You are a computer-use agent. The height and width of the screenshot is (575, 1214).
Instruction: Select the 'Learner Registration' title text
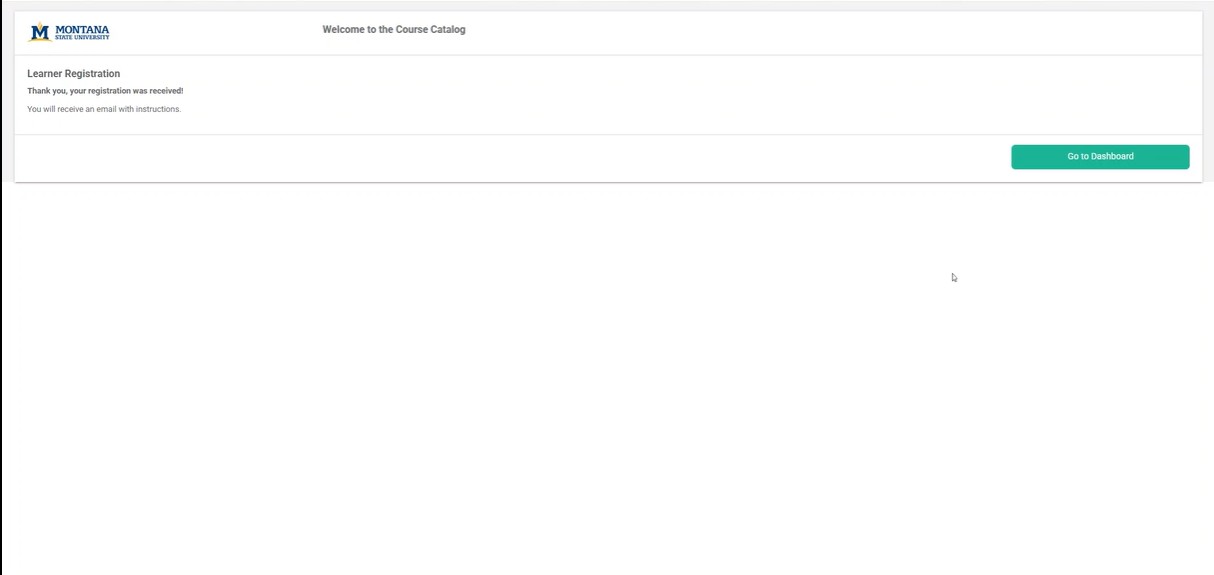click(74, 74)
